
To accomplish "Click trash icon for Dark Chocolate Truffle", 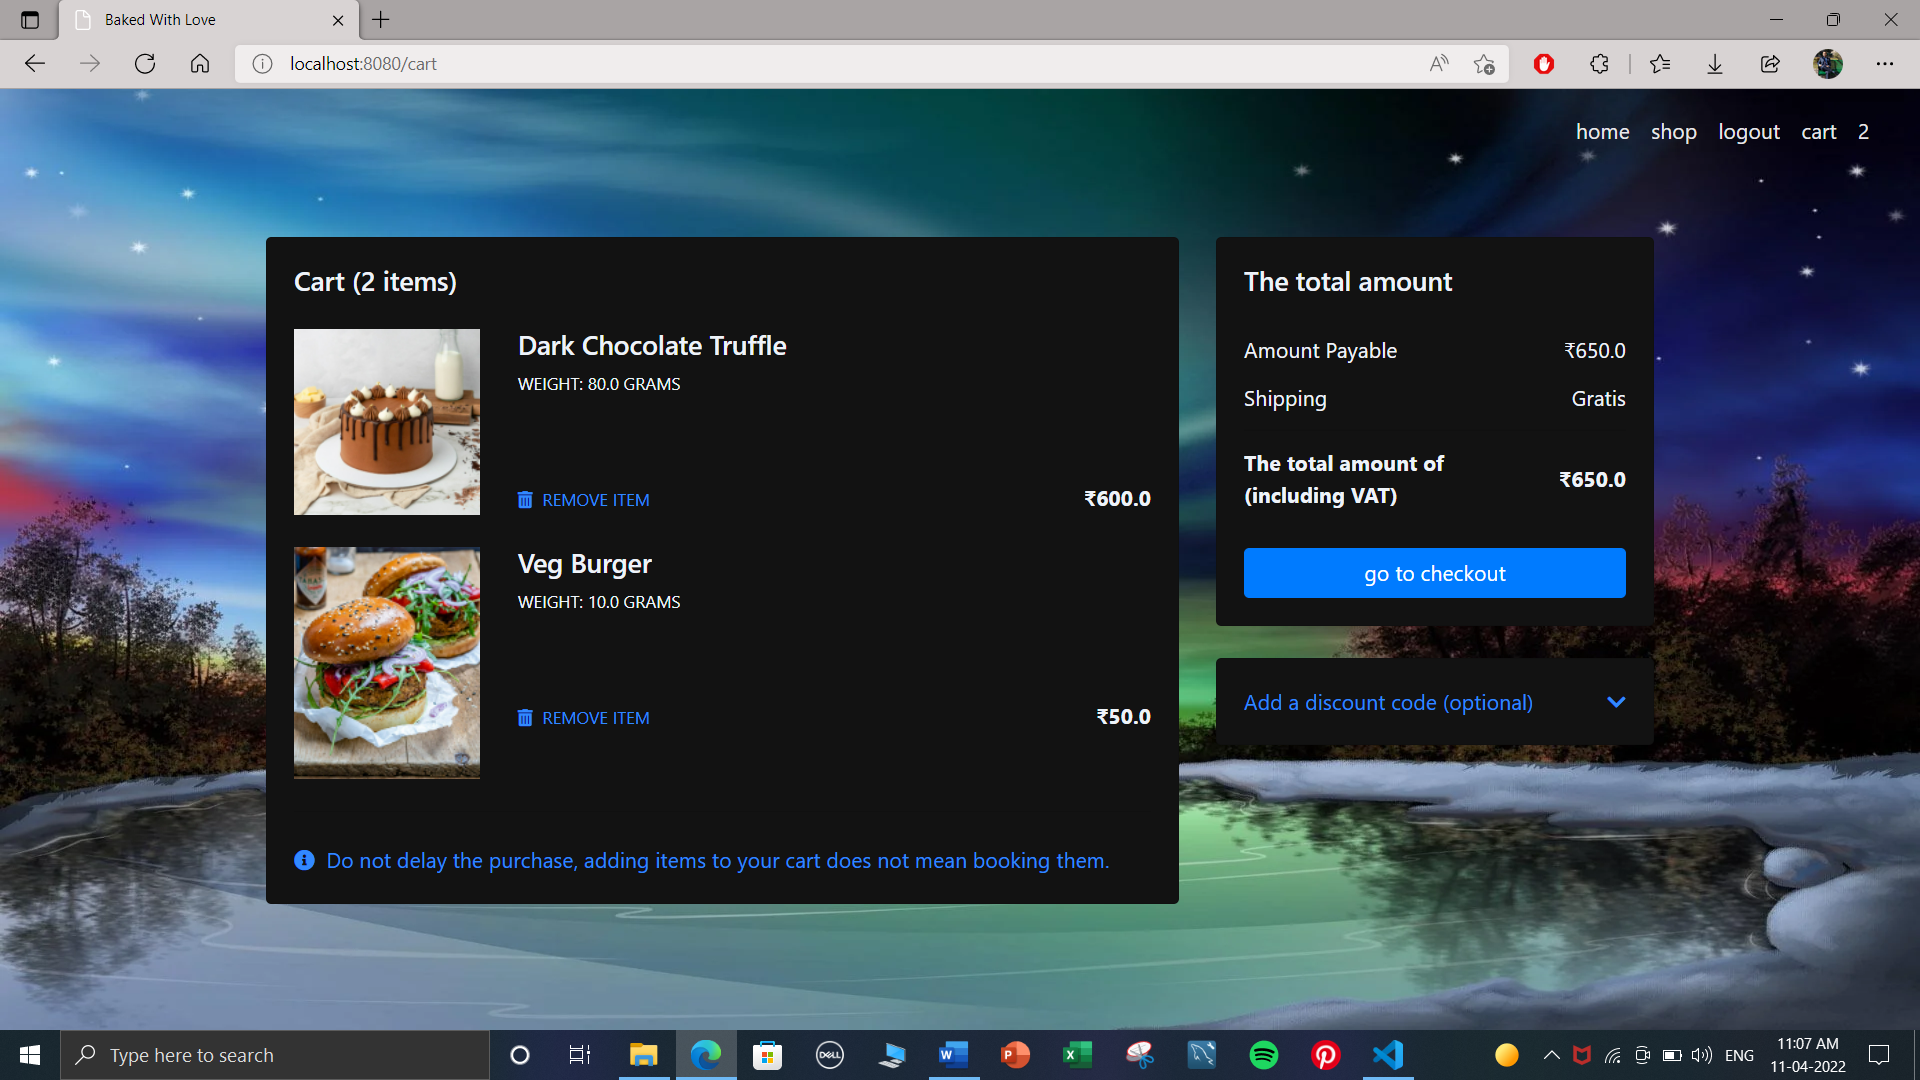I will [x=525, y=500].
